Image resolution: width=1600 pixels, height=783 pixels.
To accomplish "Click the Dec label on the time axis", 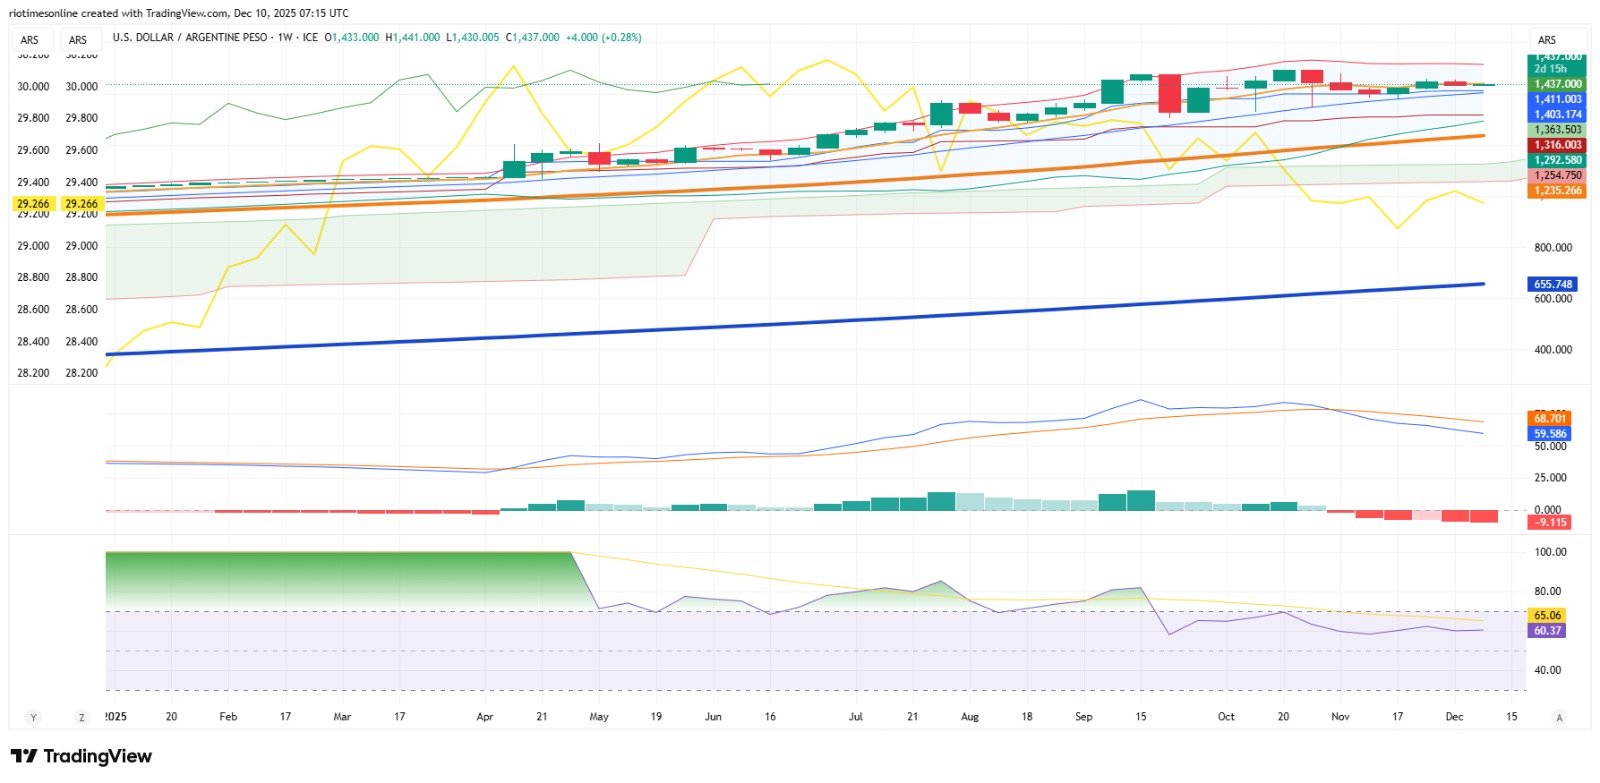I will point(1454,716).
